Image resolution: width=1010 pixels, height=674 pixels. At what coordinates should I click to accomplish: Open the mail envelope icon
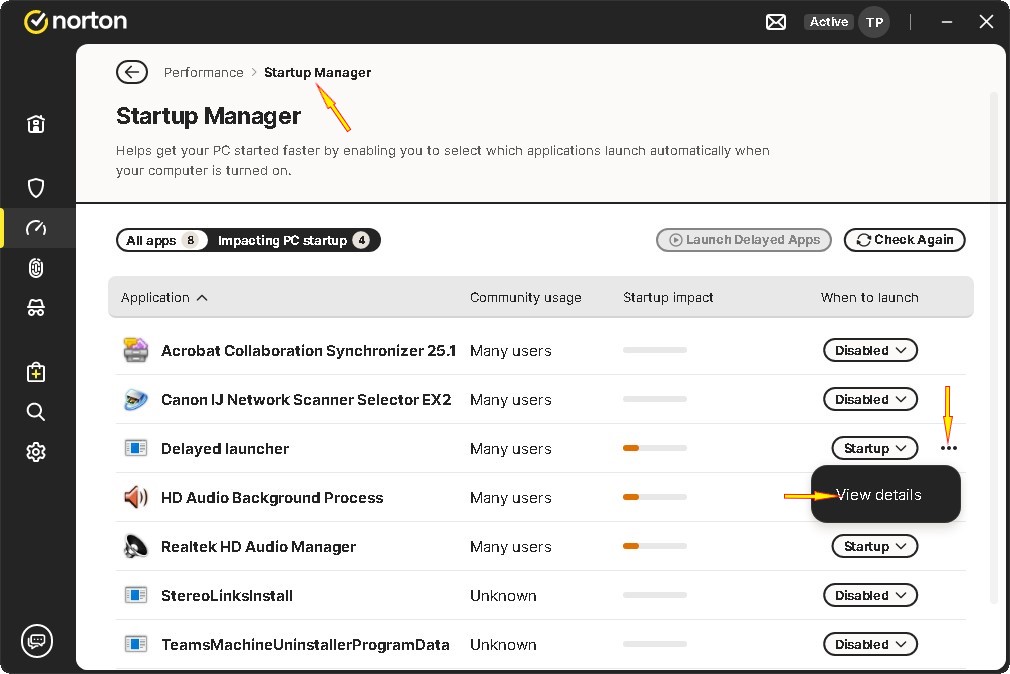pos(776,22)
